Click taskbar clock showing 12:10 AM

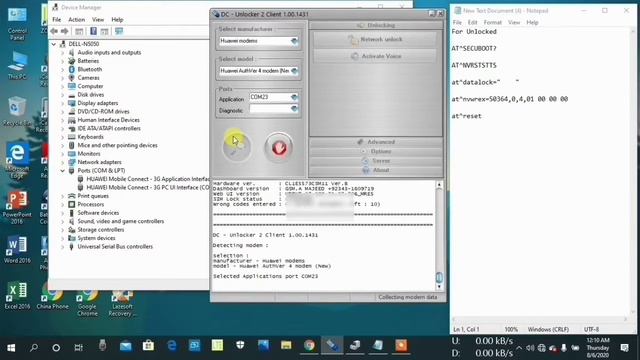(x=598, y=348)
